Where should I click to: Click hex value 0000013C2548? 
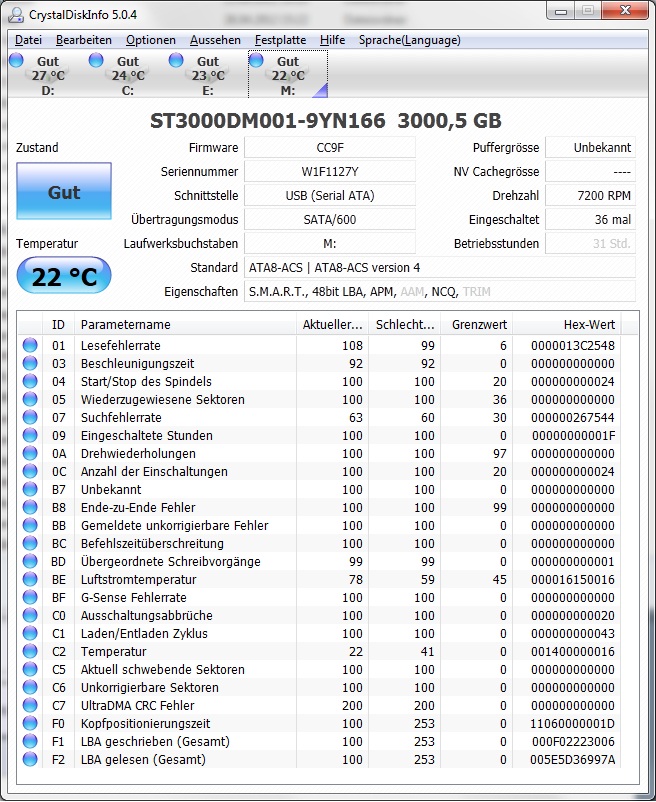[x=573, y=345]
